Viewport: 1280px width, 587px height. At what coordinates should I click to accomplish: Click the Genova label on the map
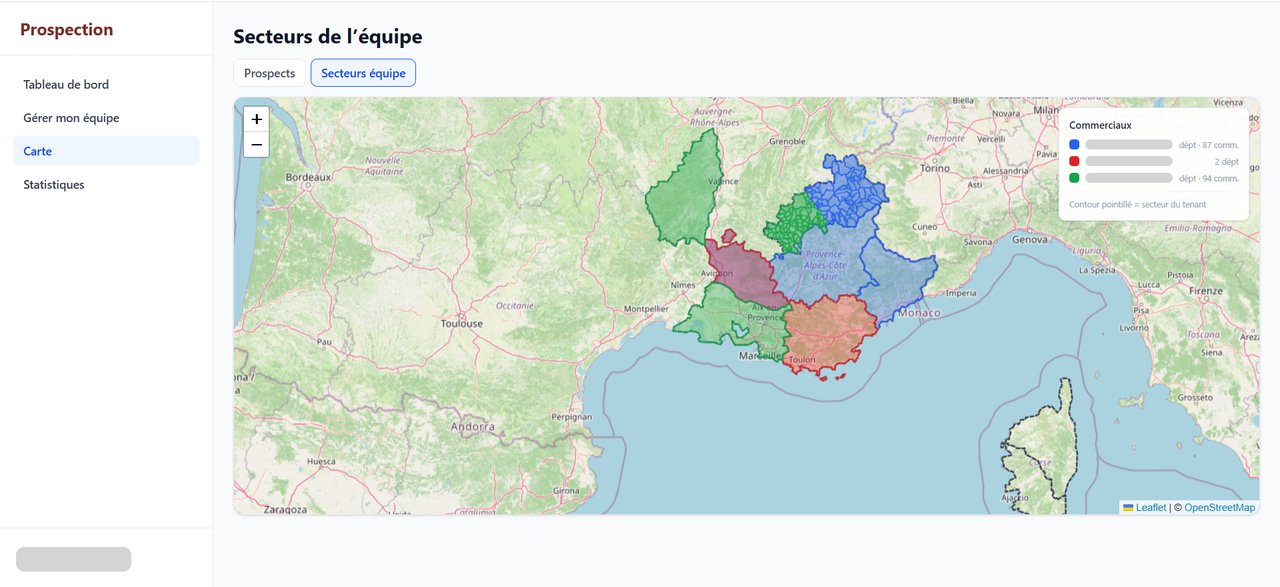click(x=1031, y=240)
